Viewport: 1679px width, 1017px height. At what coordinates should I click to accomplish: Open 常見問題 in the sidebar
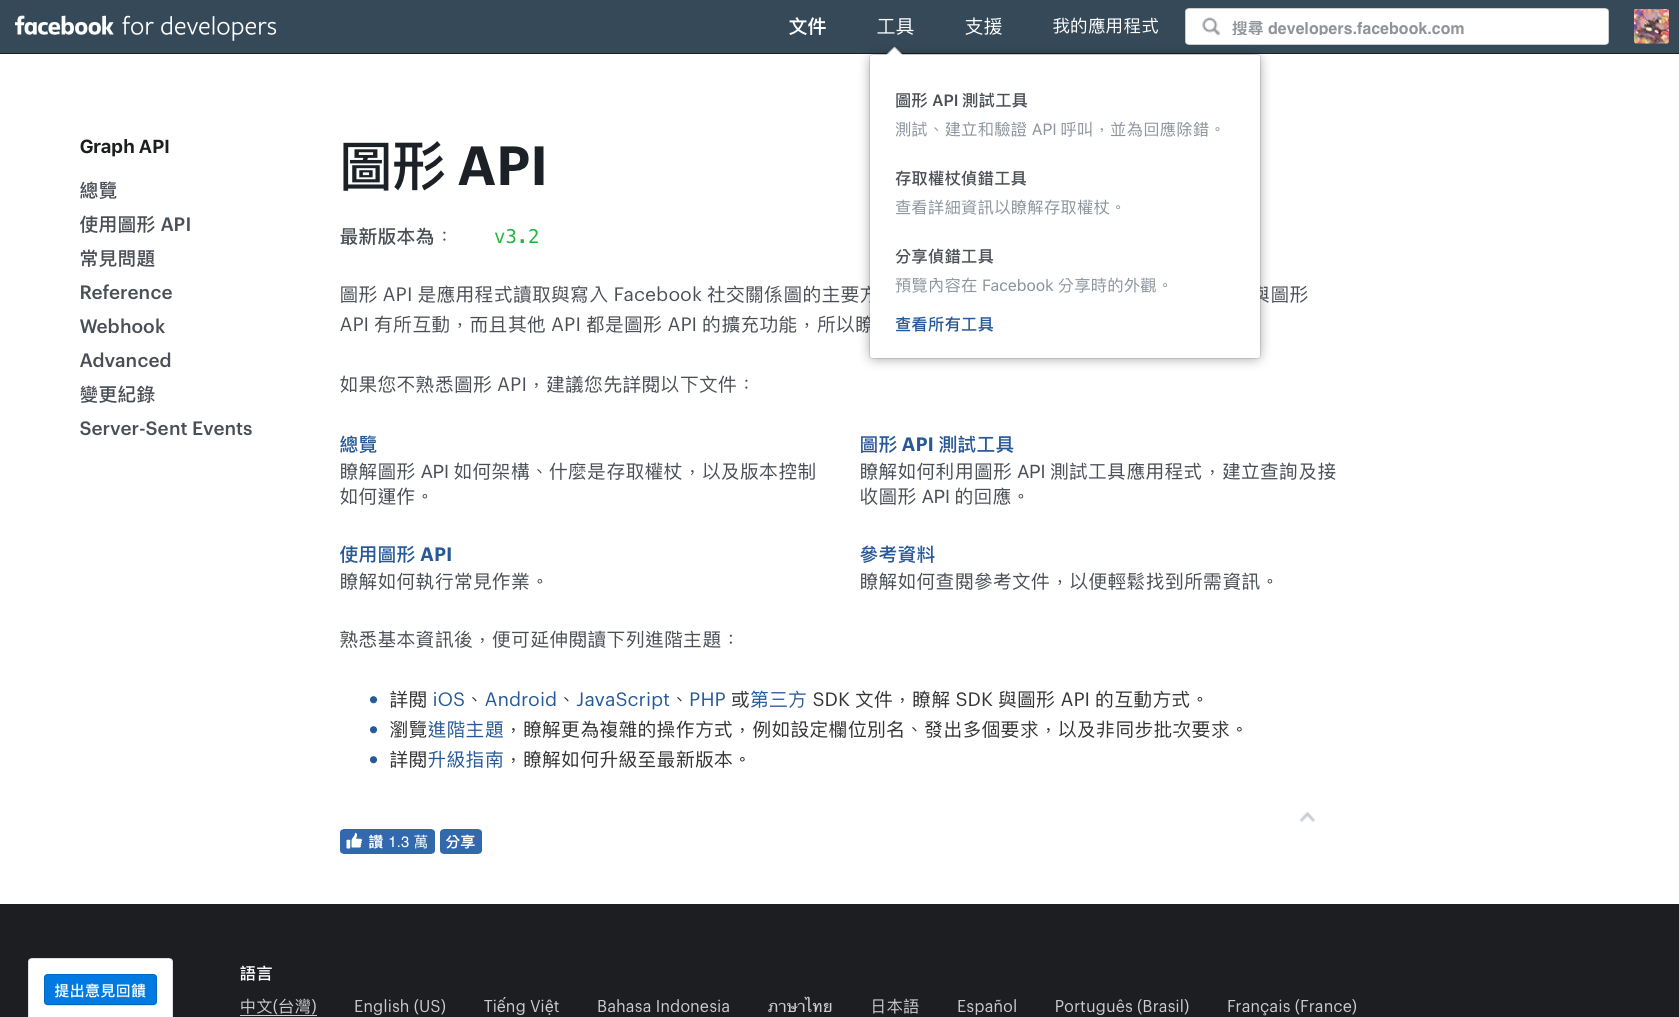coord(117,258)
